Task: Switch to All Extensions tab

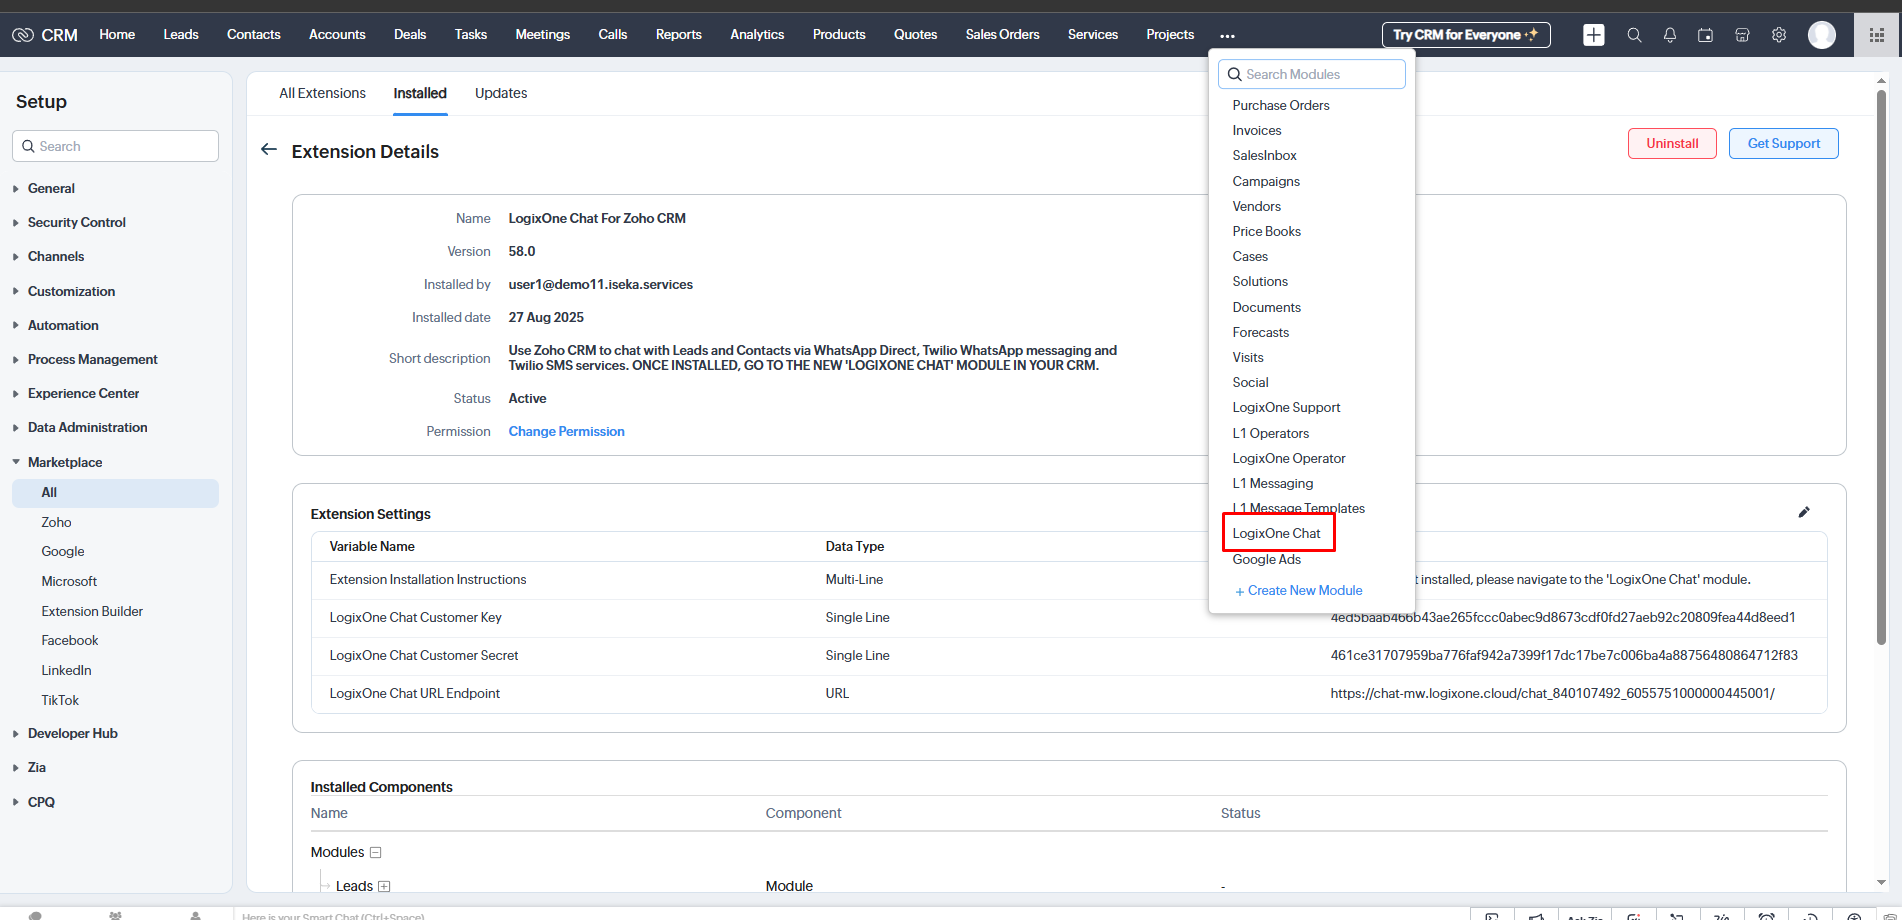Action: [x=322, y=93]
